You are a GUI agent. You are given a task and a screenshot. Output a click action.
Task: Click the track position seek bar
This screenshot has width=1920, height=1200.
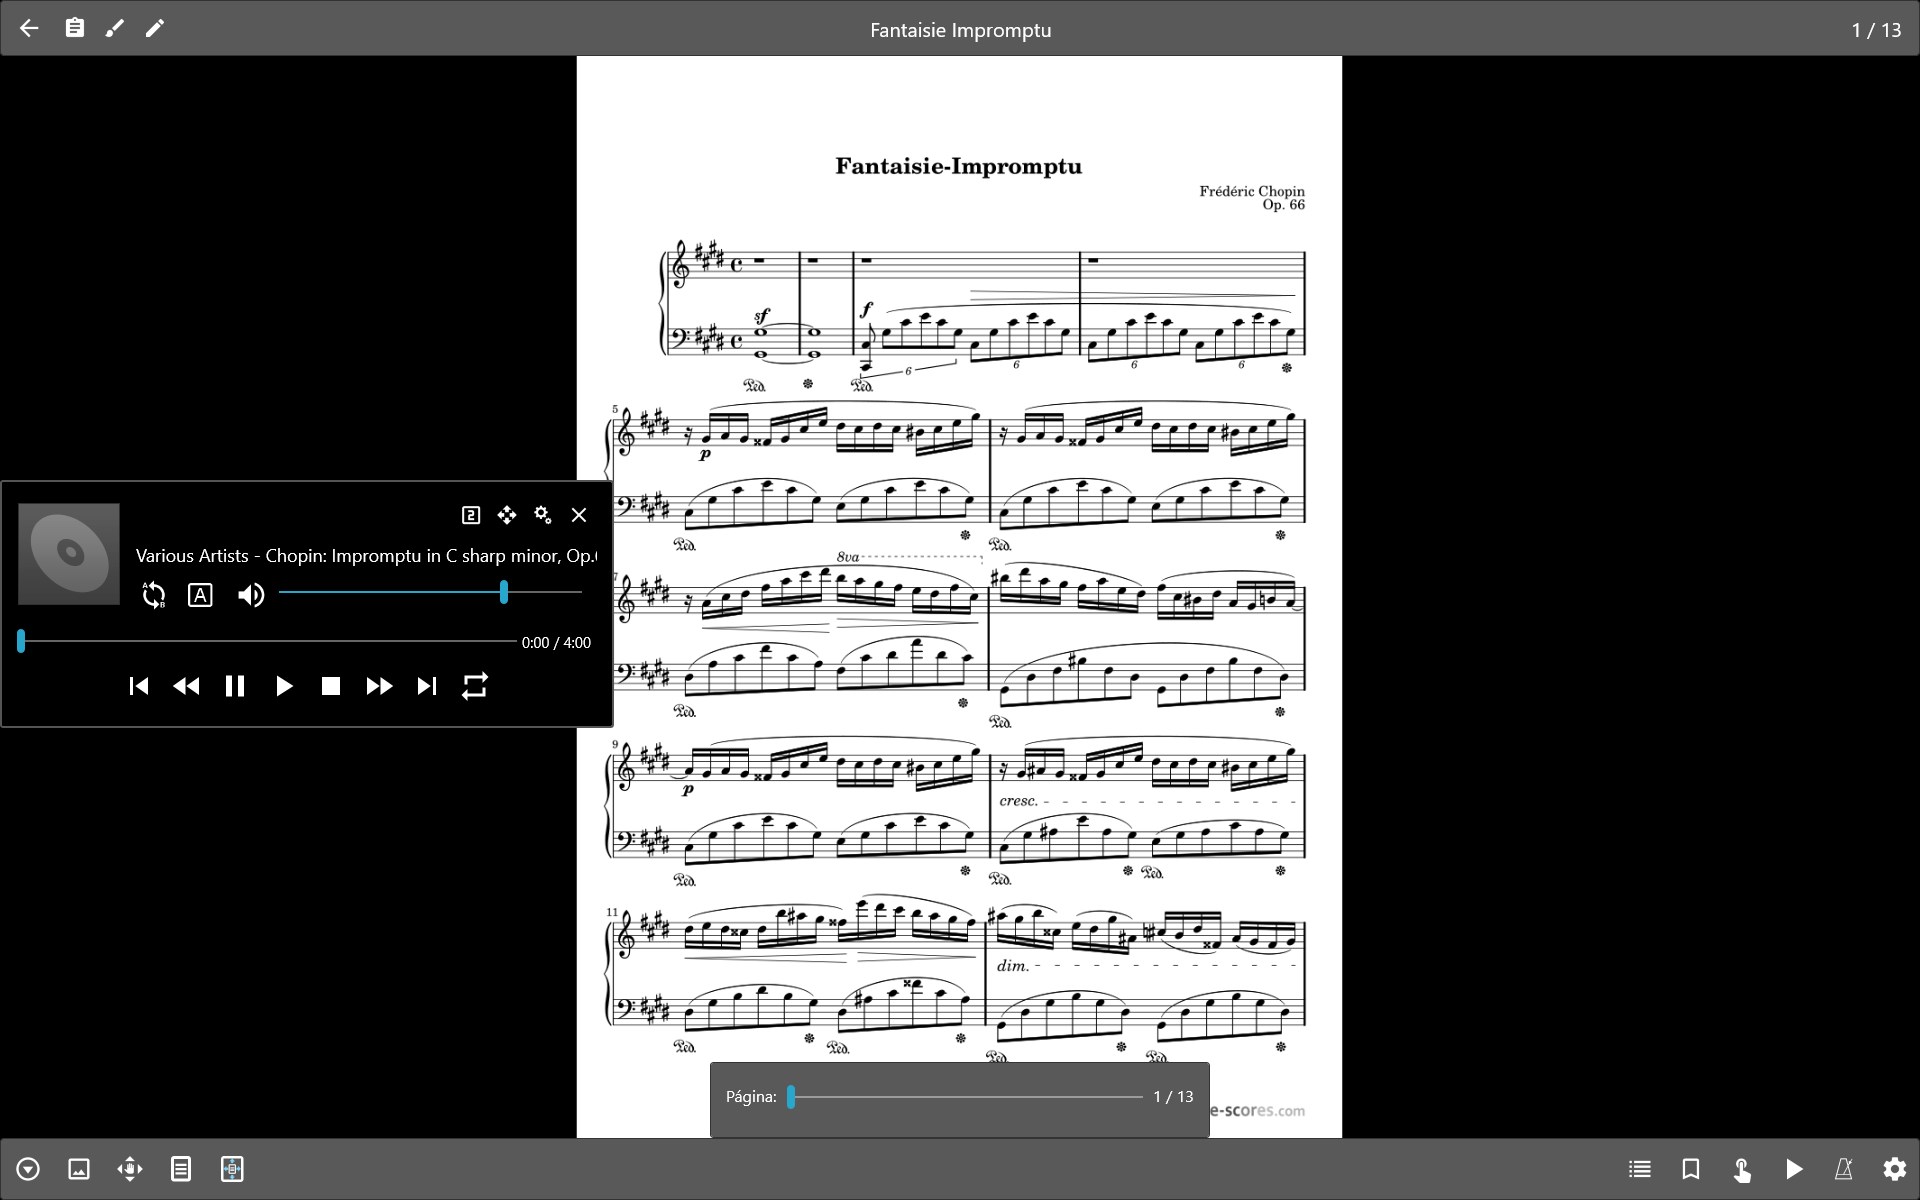[x=267, y=641]
